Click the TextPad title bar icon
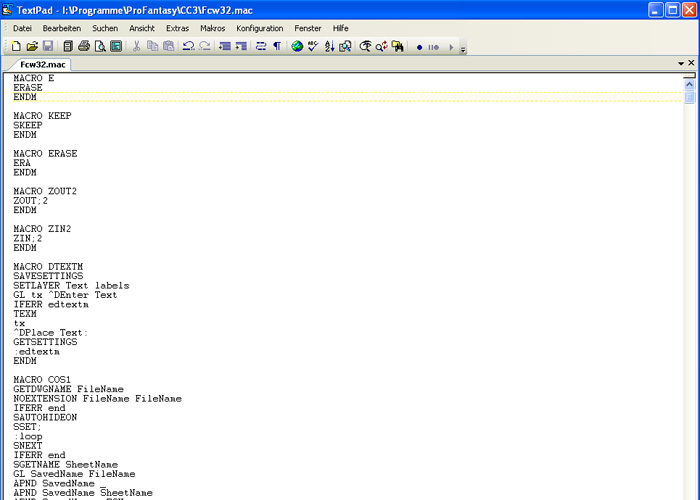700x500 pixels. click(x=8, y=9)
